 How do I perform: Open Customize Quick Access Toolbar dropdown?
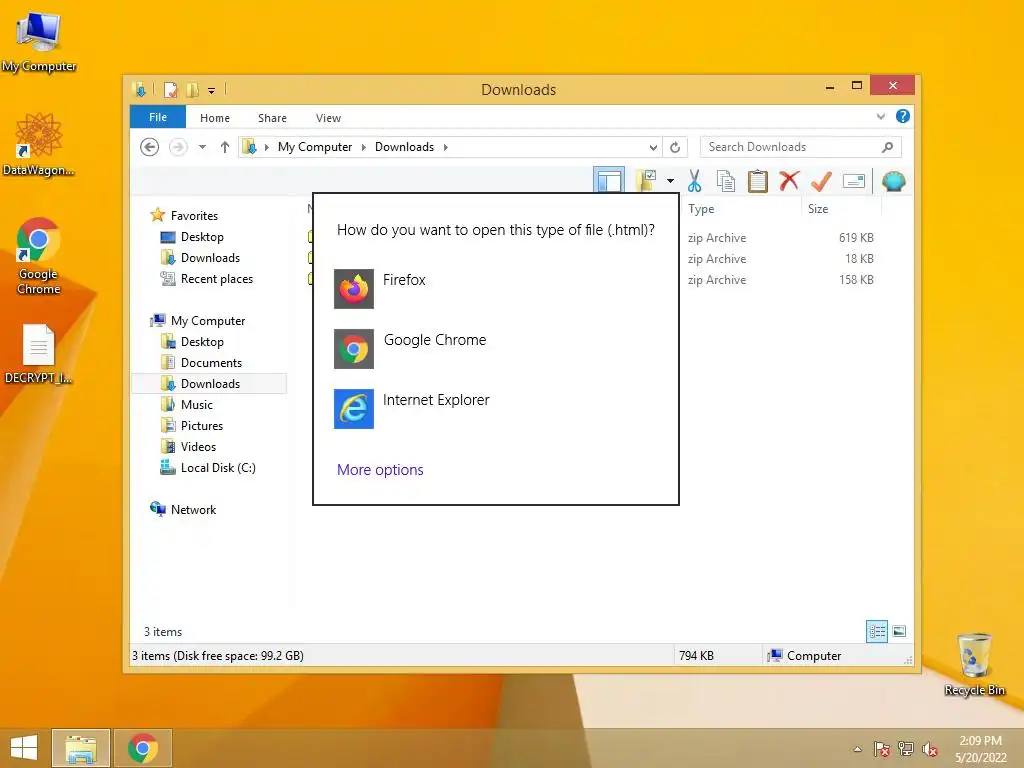tap(212, 91)
